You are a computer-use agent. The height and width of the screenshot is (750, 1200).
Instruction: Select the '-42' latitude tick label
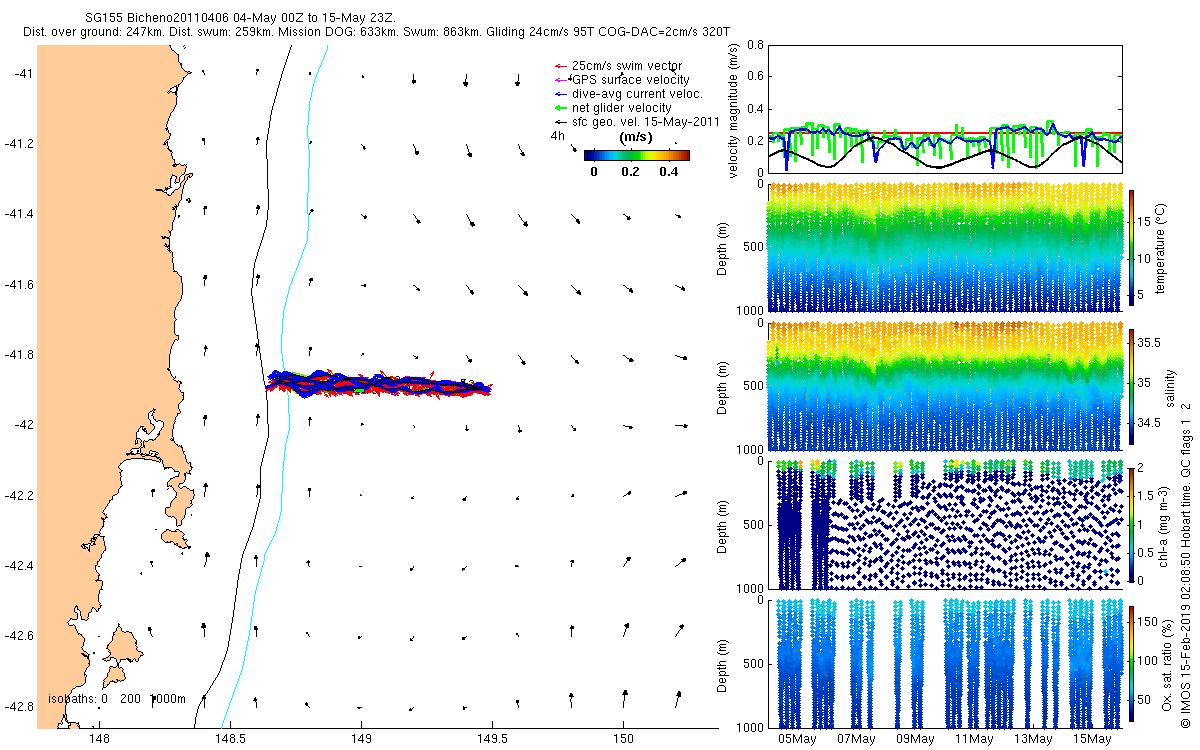[23, 425]
